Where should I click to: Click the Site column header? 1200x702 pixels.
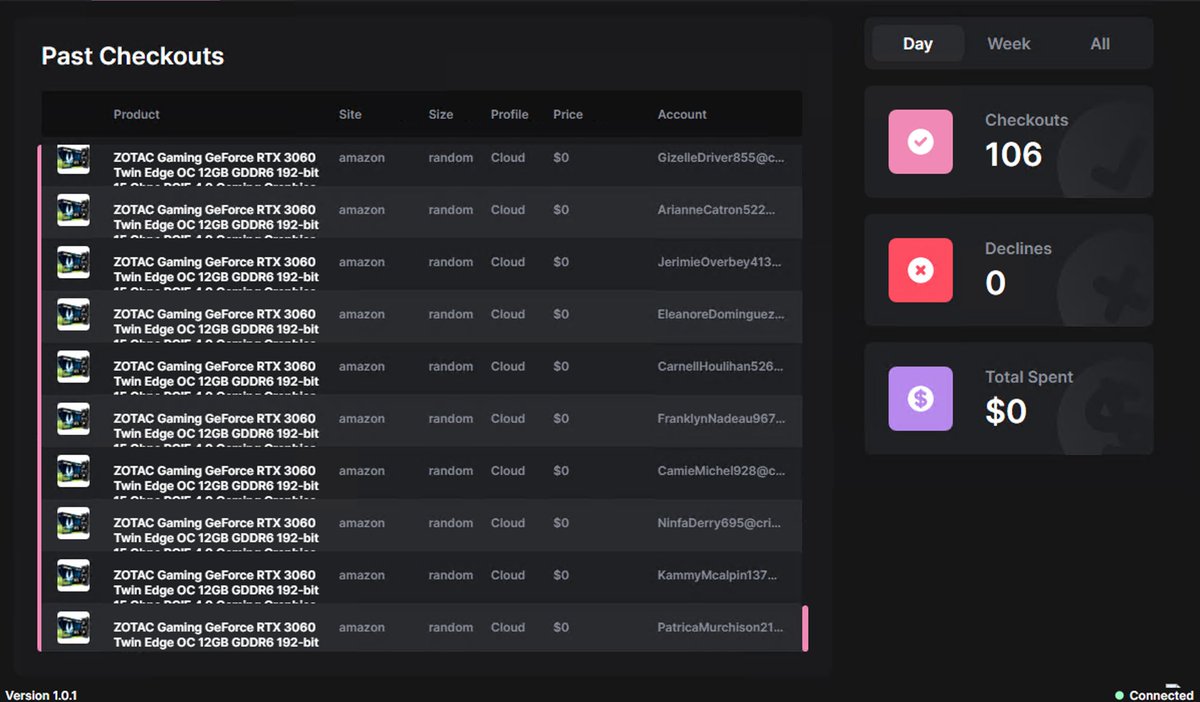350,114
